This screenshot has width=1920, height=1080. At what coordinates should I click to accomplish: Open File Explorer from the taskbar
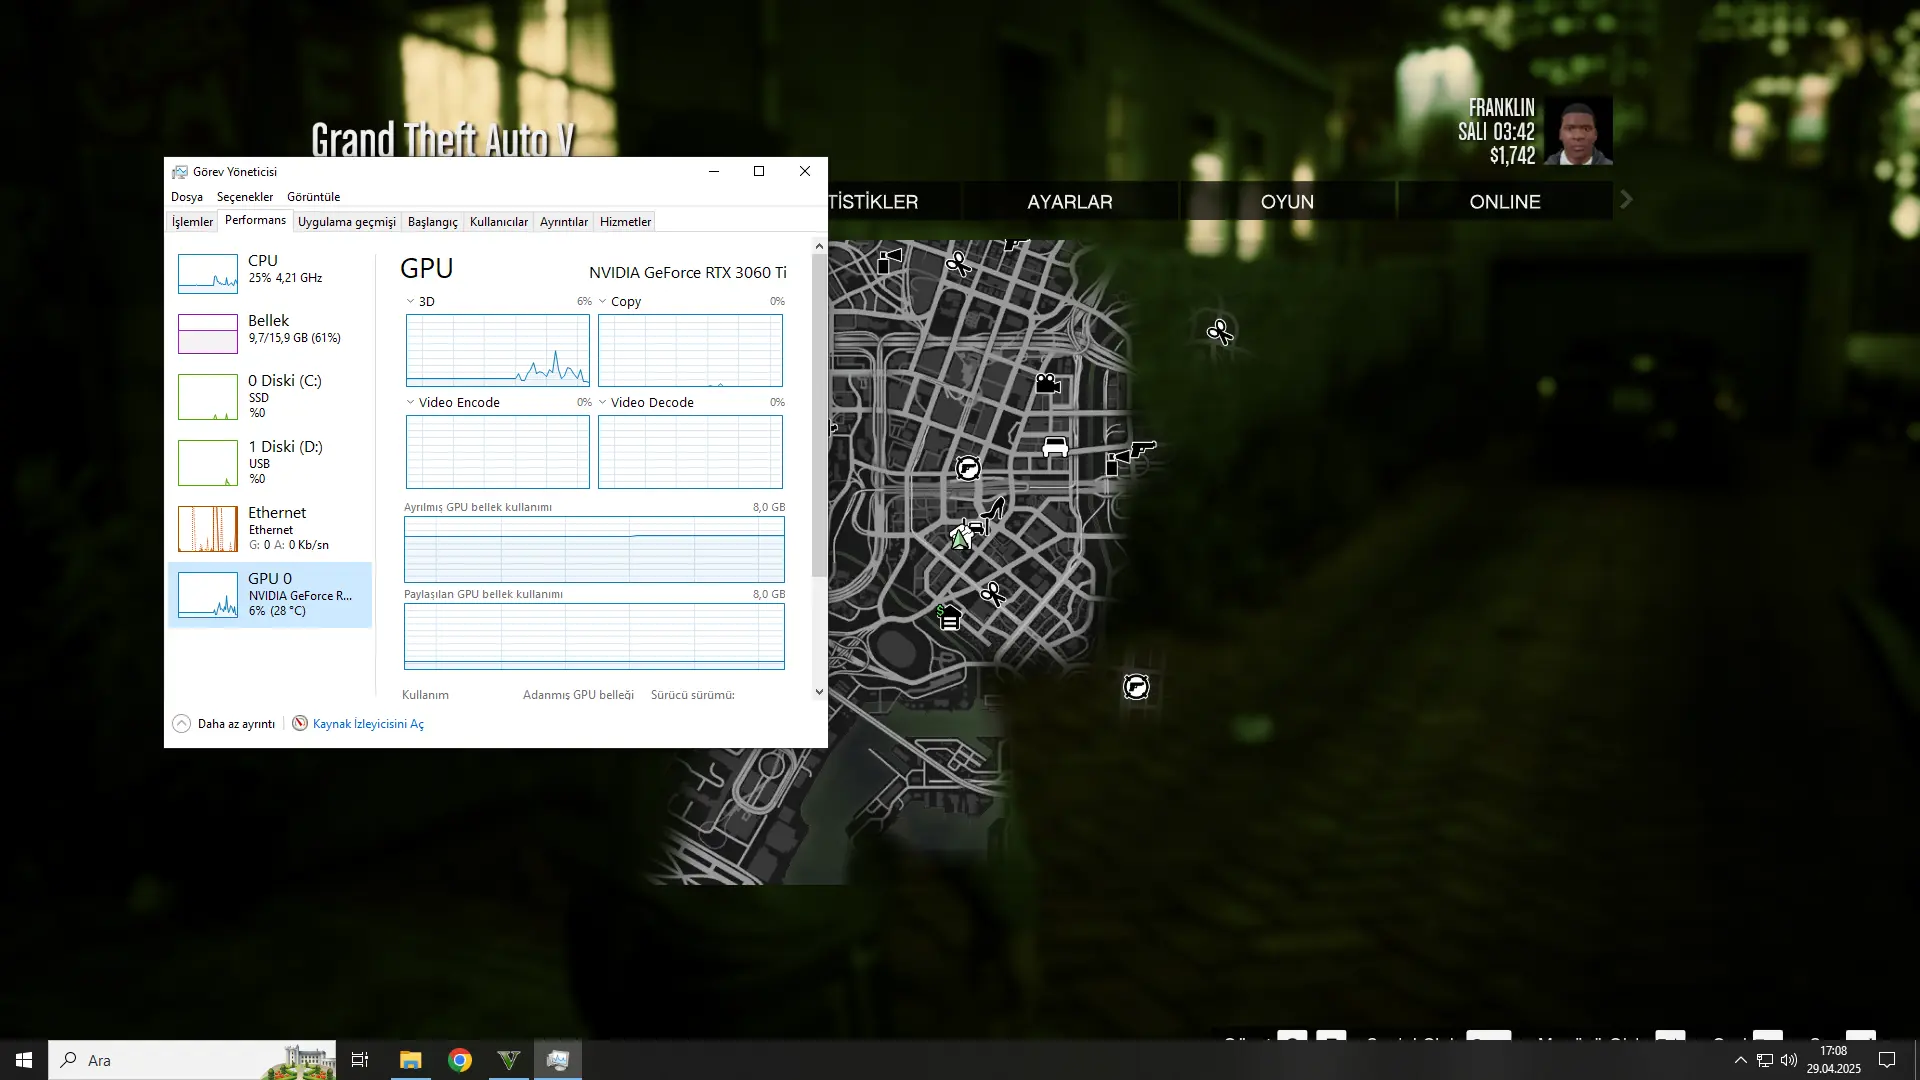click(x=410, y=1060)
